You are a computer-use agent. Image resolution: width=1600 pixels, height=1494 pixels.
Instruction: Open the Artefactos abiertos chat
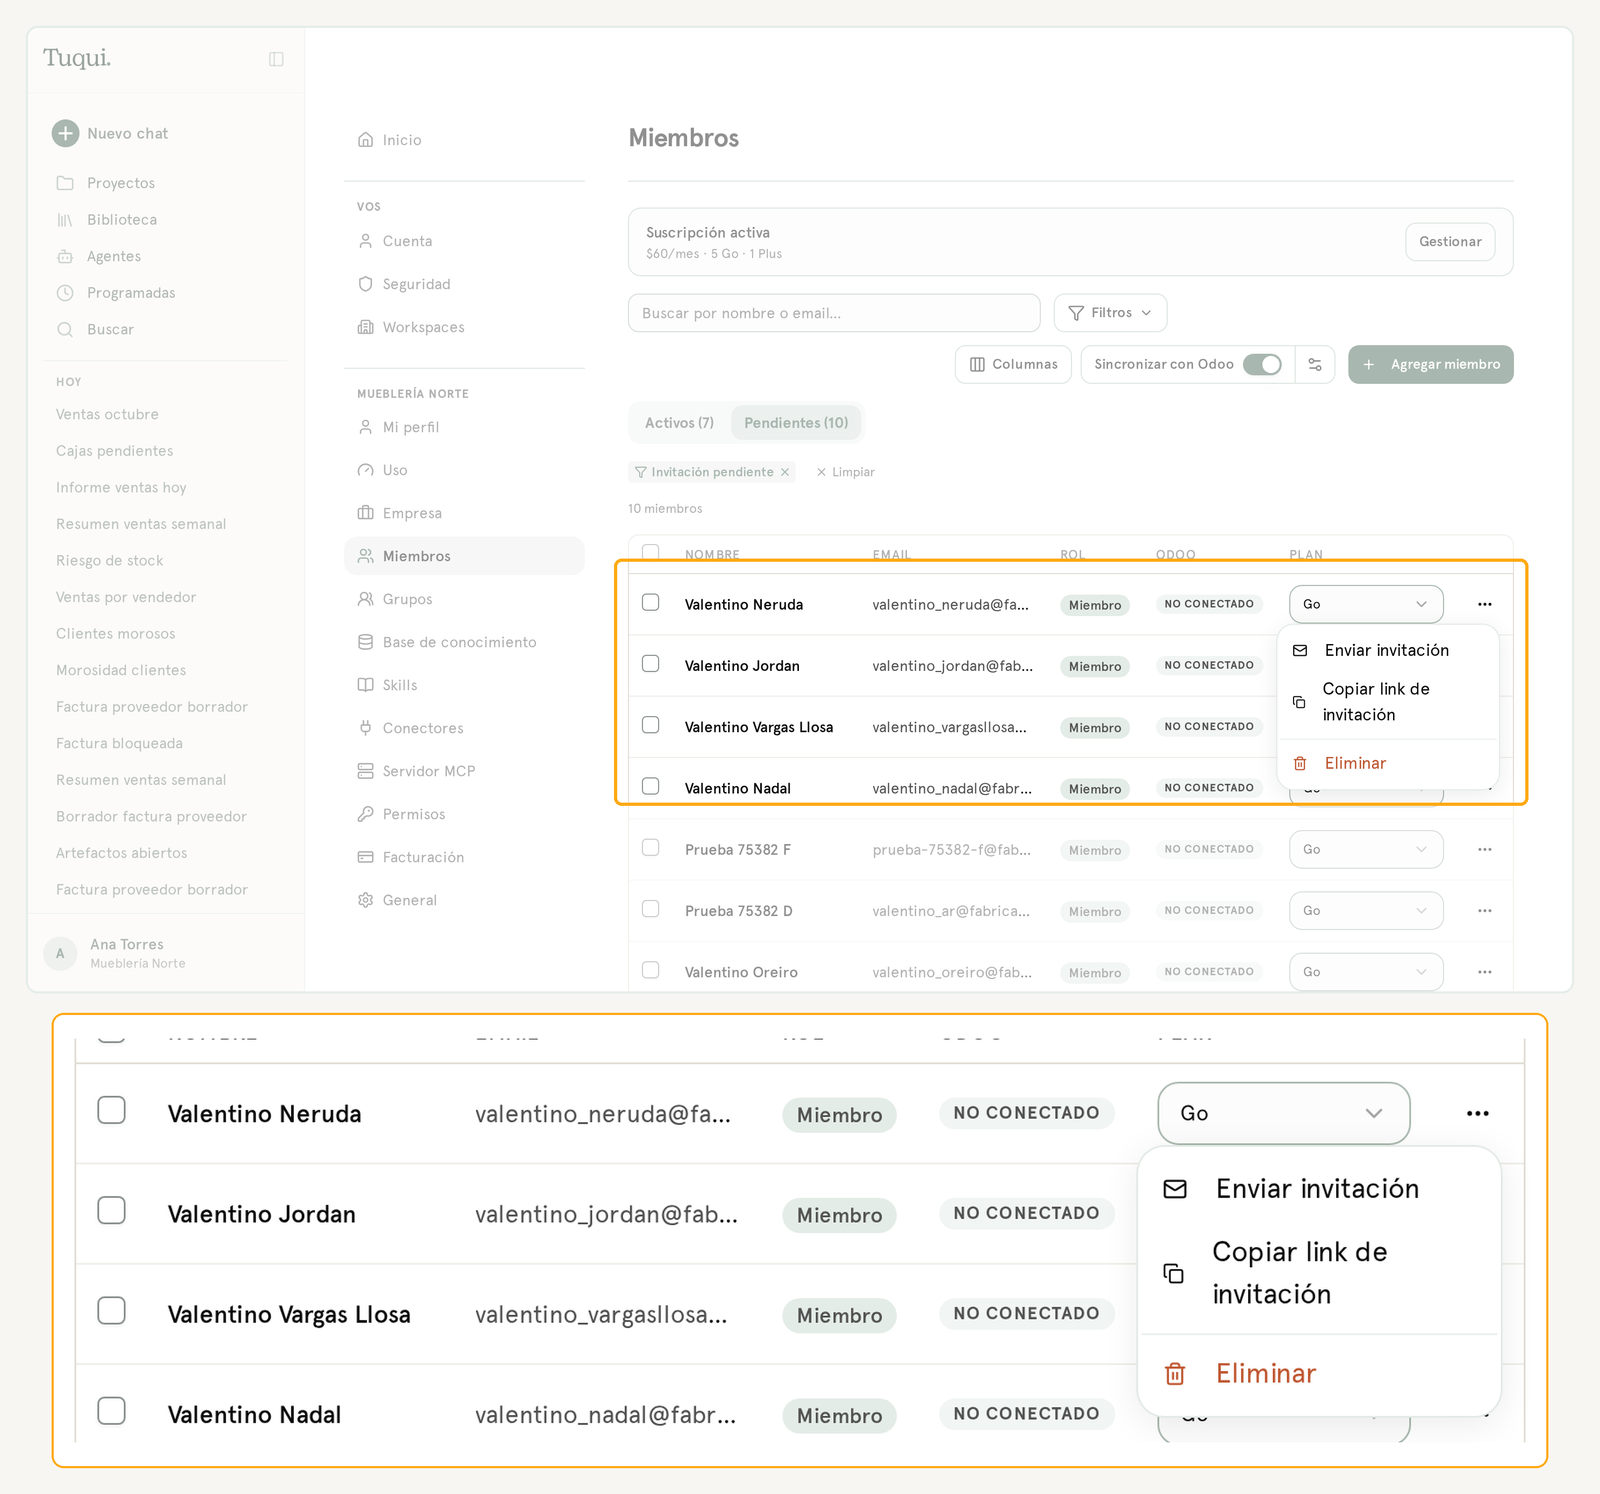121,853
